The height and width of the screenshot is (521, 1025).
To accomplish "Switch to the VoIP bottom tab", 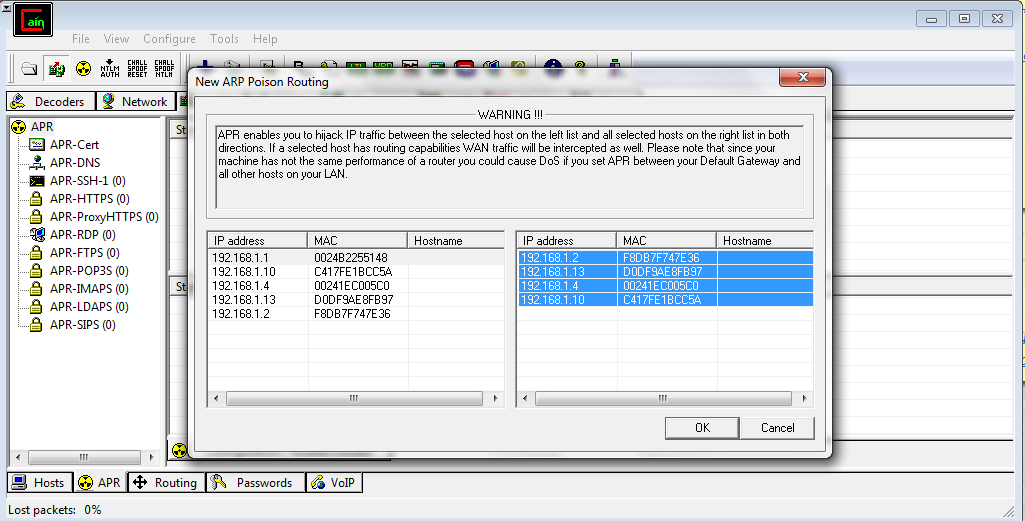I will click(x=334, y=482).
